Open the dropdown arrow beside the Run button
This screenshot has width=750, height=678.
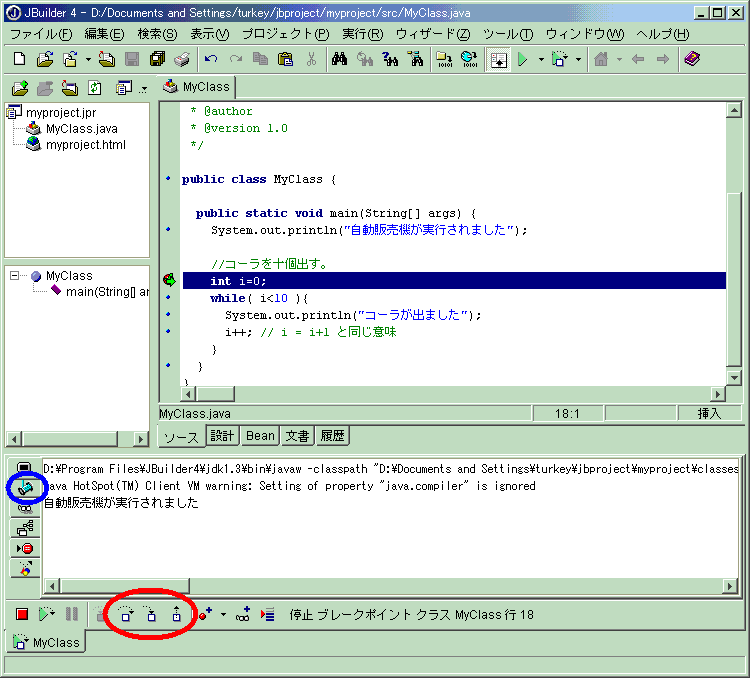pyautogui.click(x=541, y=59)
